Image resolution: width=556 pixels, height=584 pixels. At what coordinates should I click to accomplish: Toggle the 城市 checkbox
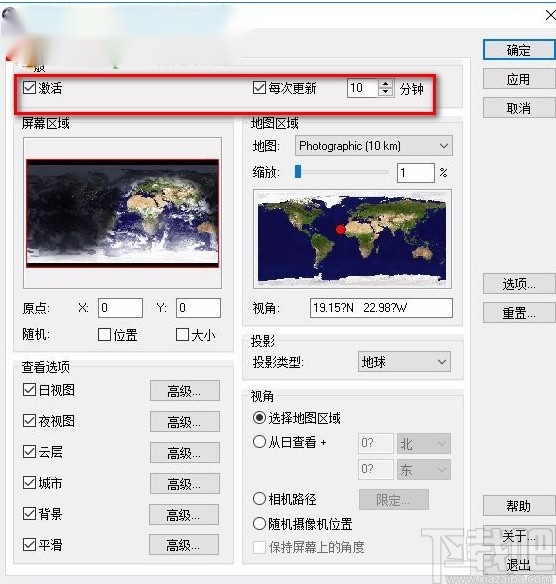[29, 483]
